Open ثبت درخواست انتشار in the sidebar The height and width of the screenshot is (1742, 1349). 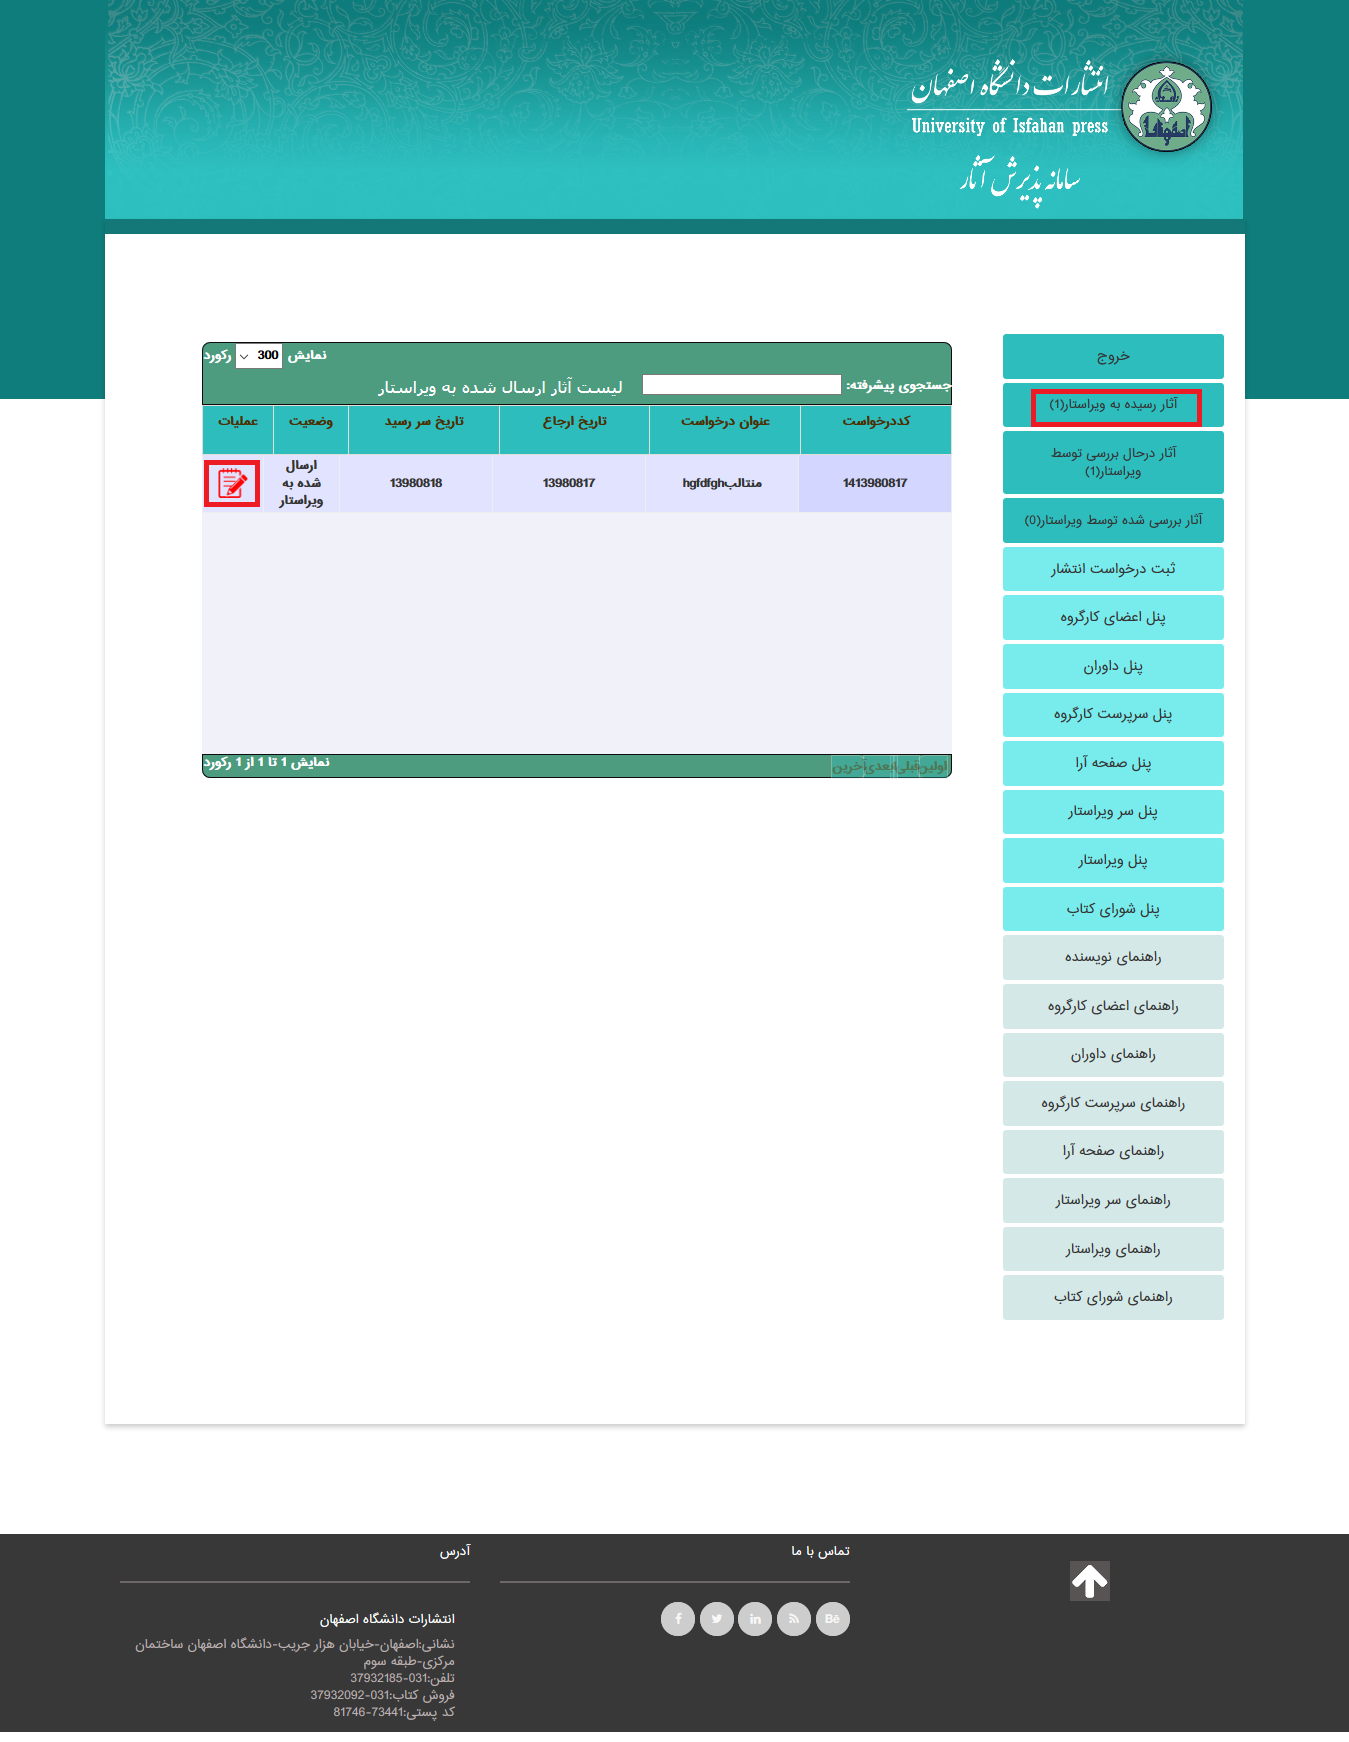pyautogui.click(x=1113, y=569)
